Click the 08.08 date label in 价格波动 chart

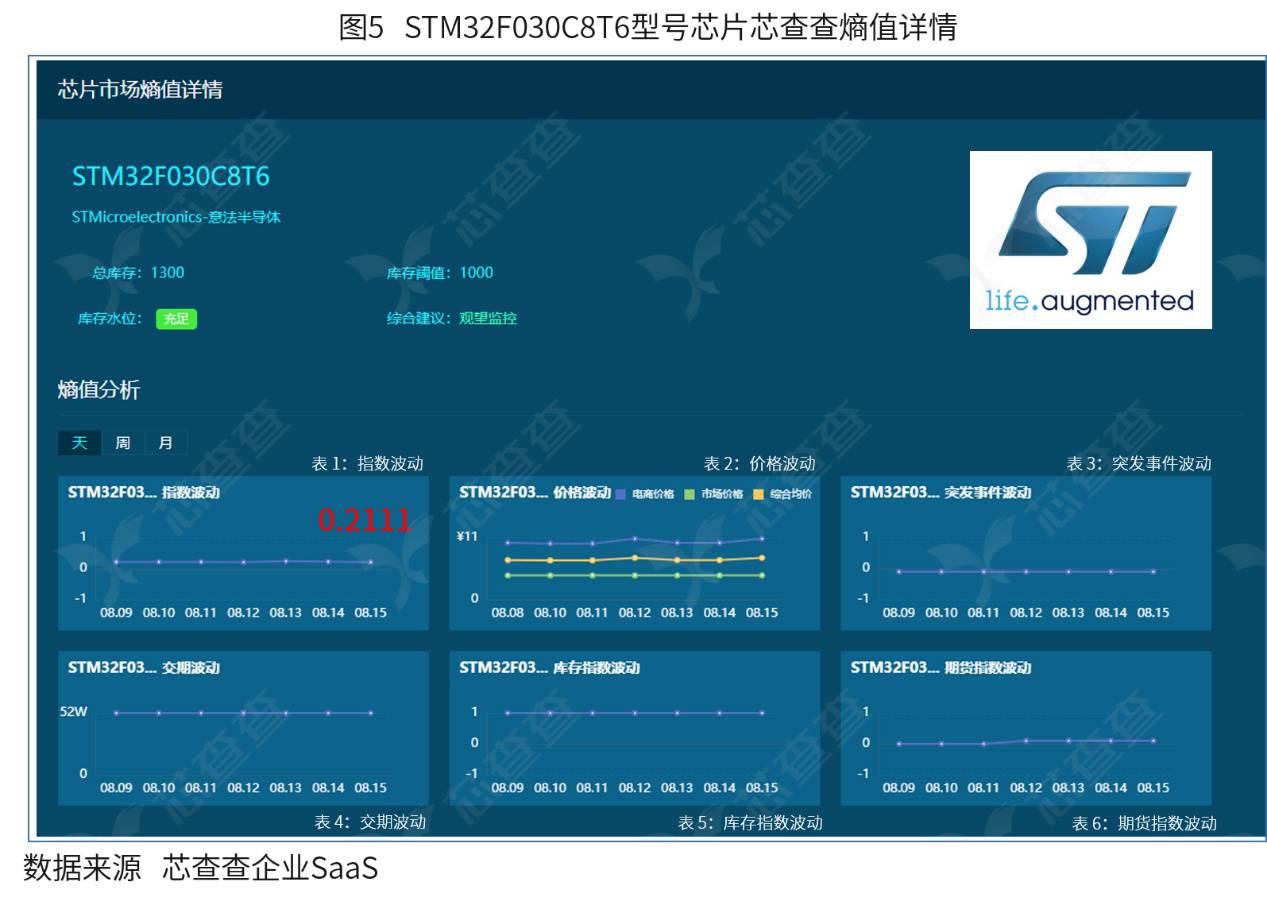[507, 612]
